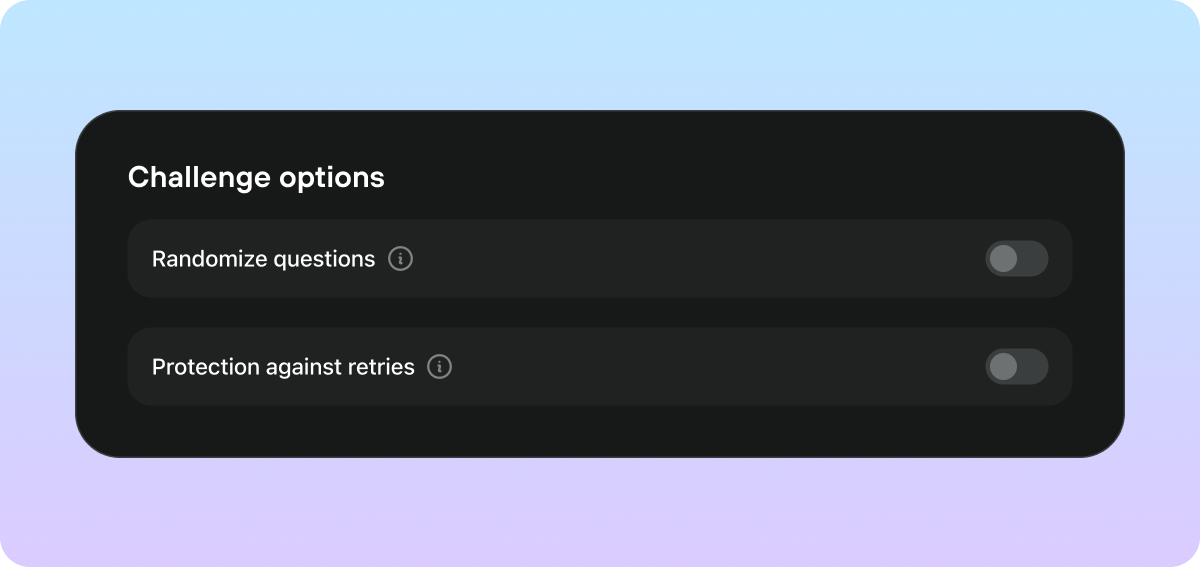The height and width of the screenshot is (567, 1200).
Task: Click the info icon beside Randomize questions
Action: [x=400, y=259]
